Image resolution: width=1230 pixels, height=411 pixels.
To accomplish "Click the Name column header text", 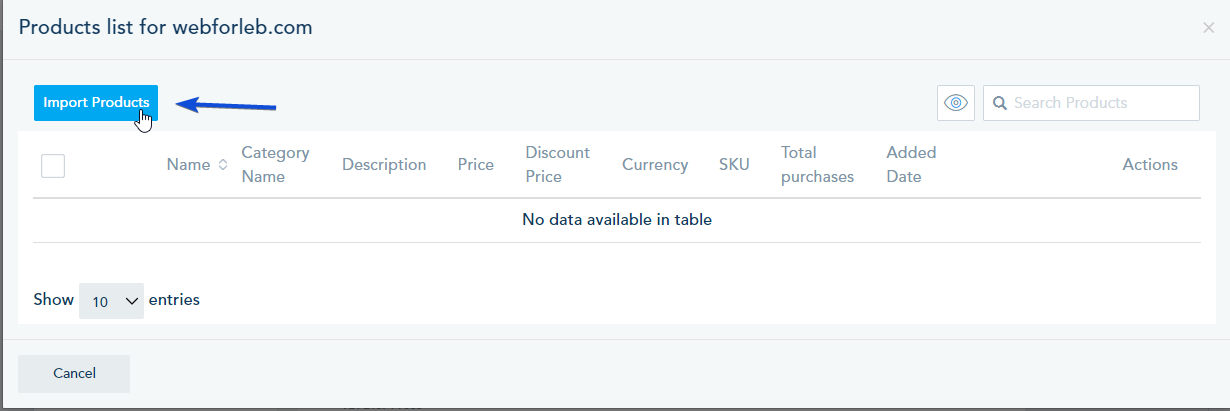I will [x=188, y=165].
